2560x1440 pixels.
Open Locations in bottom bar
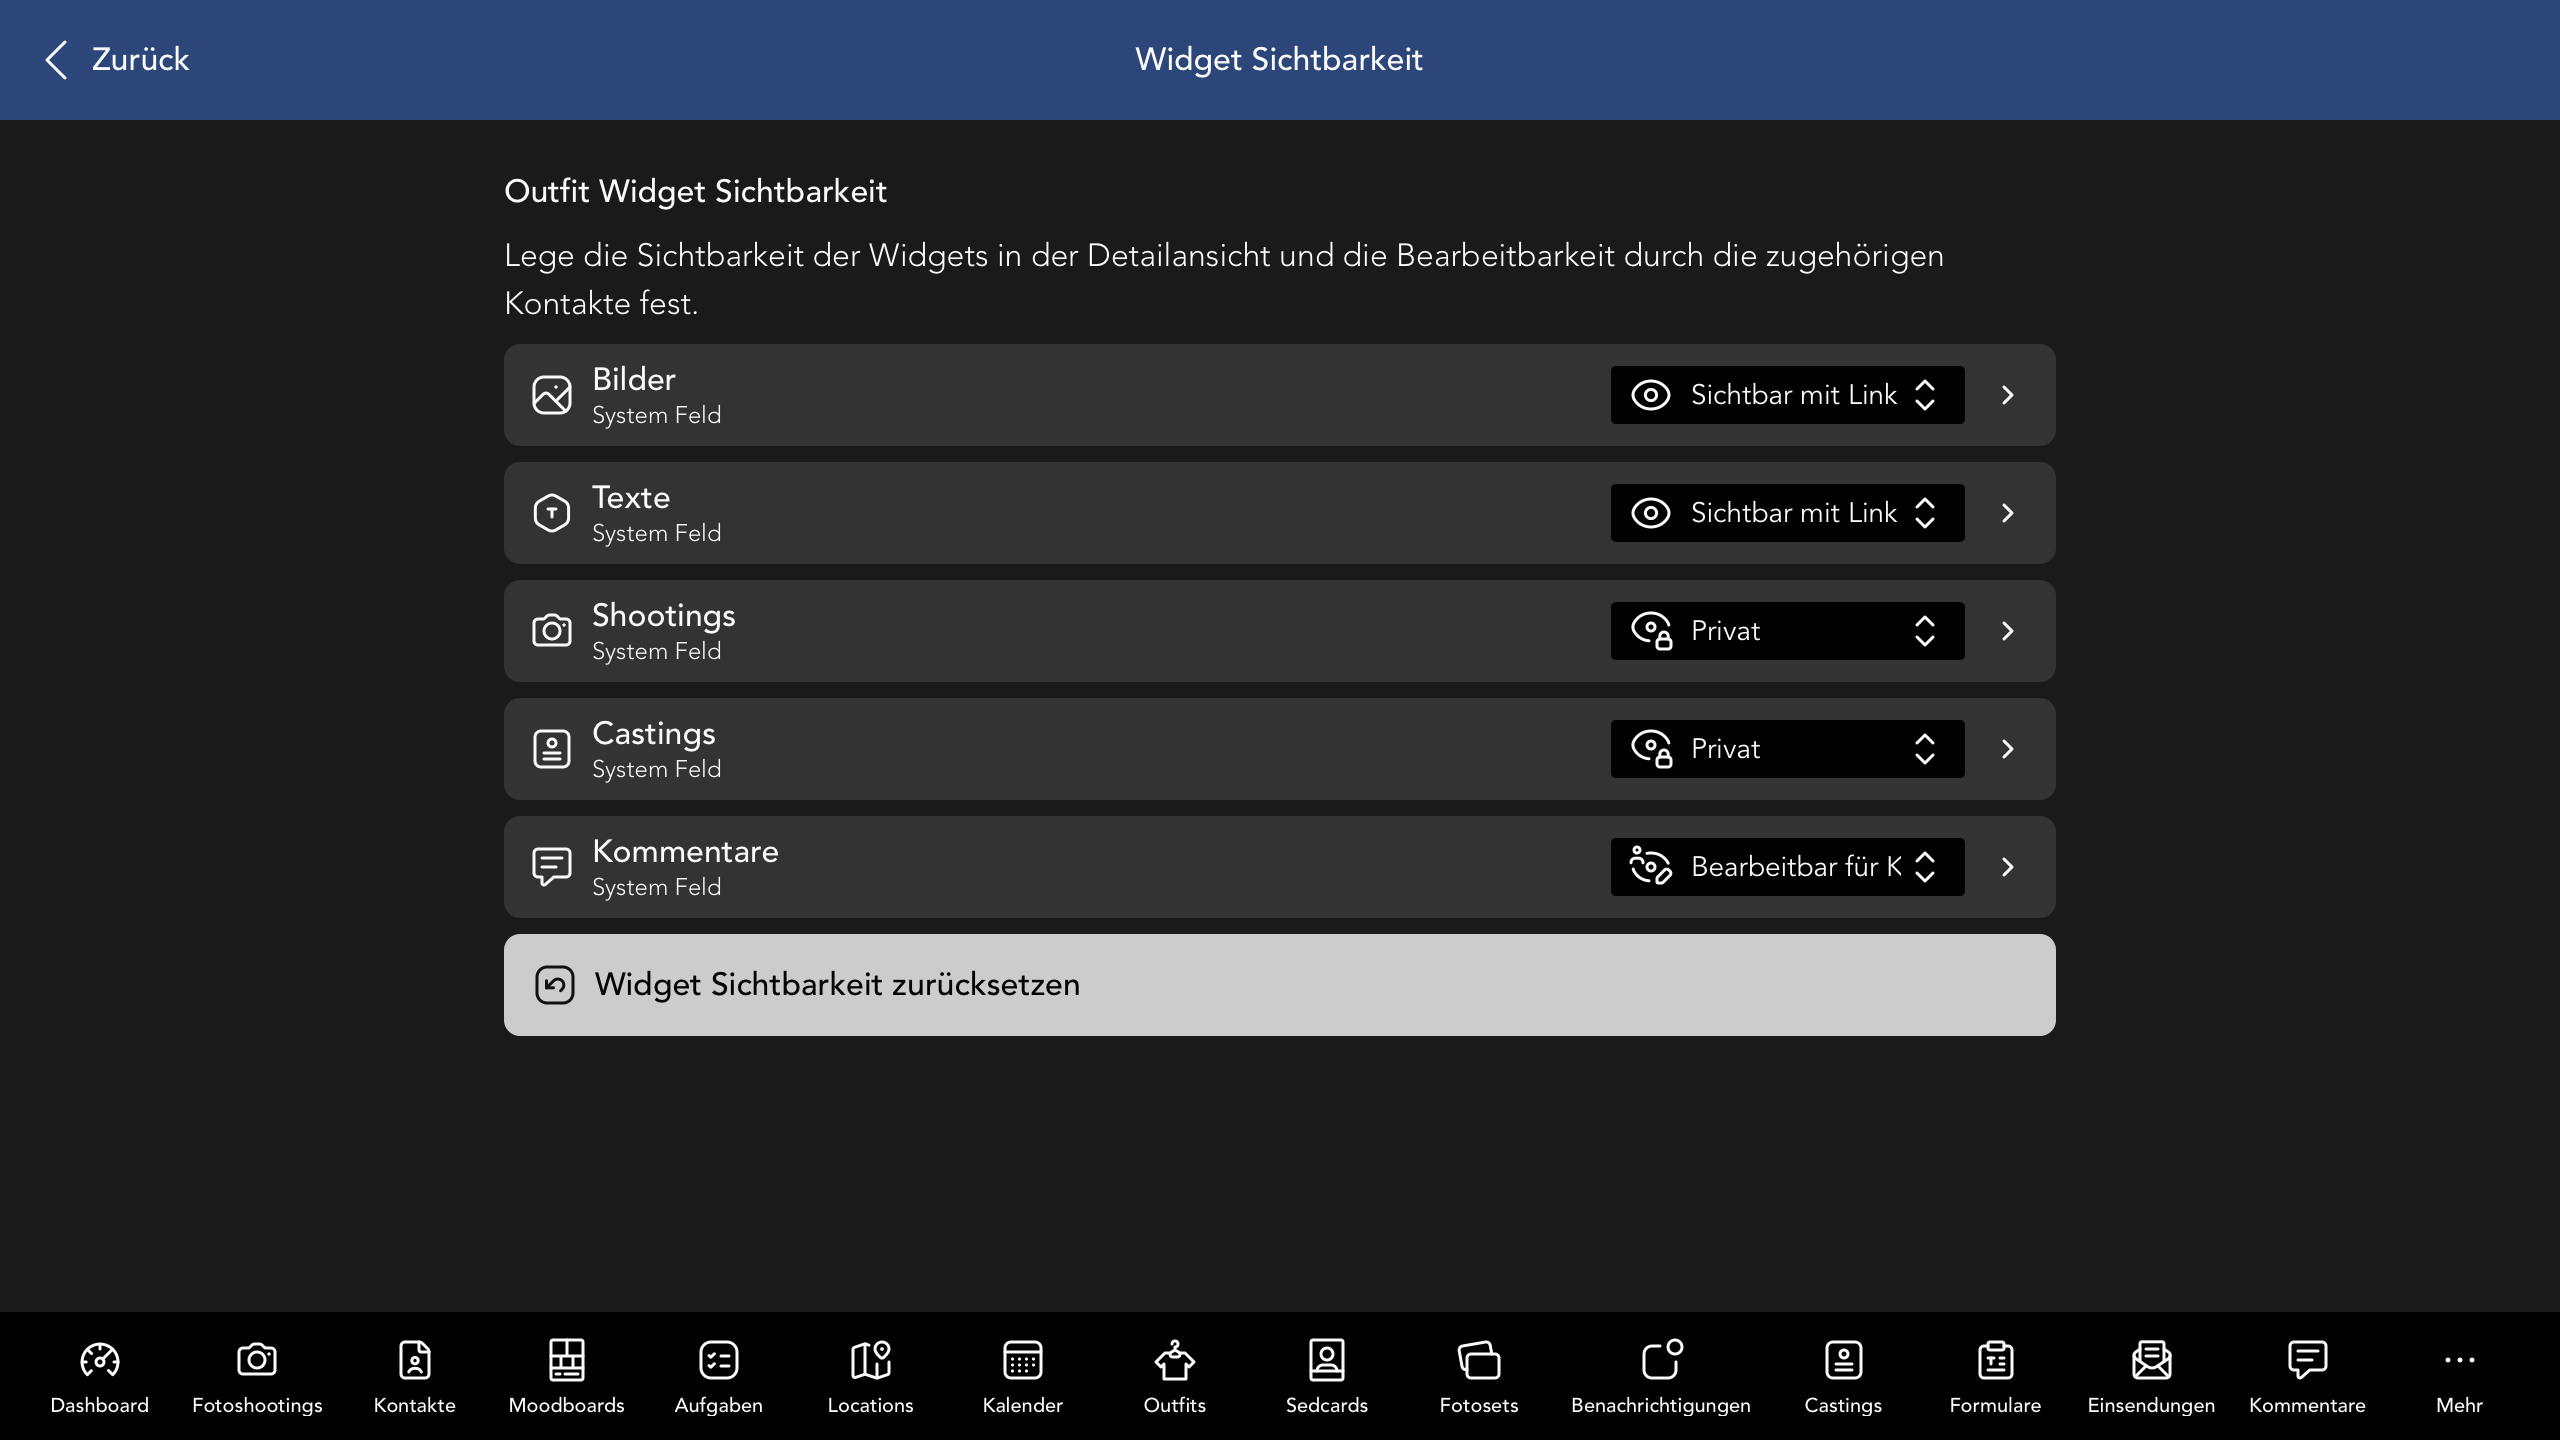click(871, 1377)
